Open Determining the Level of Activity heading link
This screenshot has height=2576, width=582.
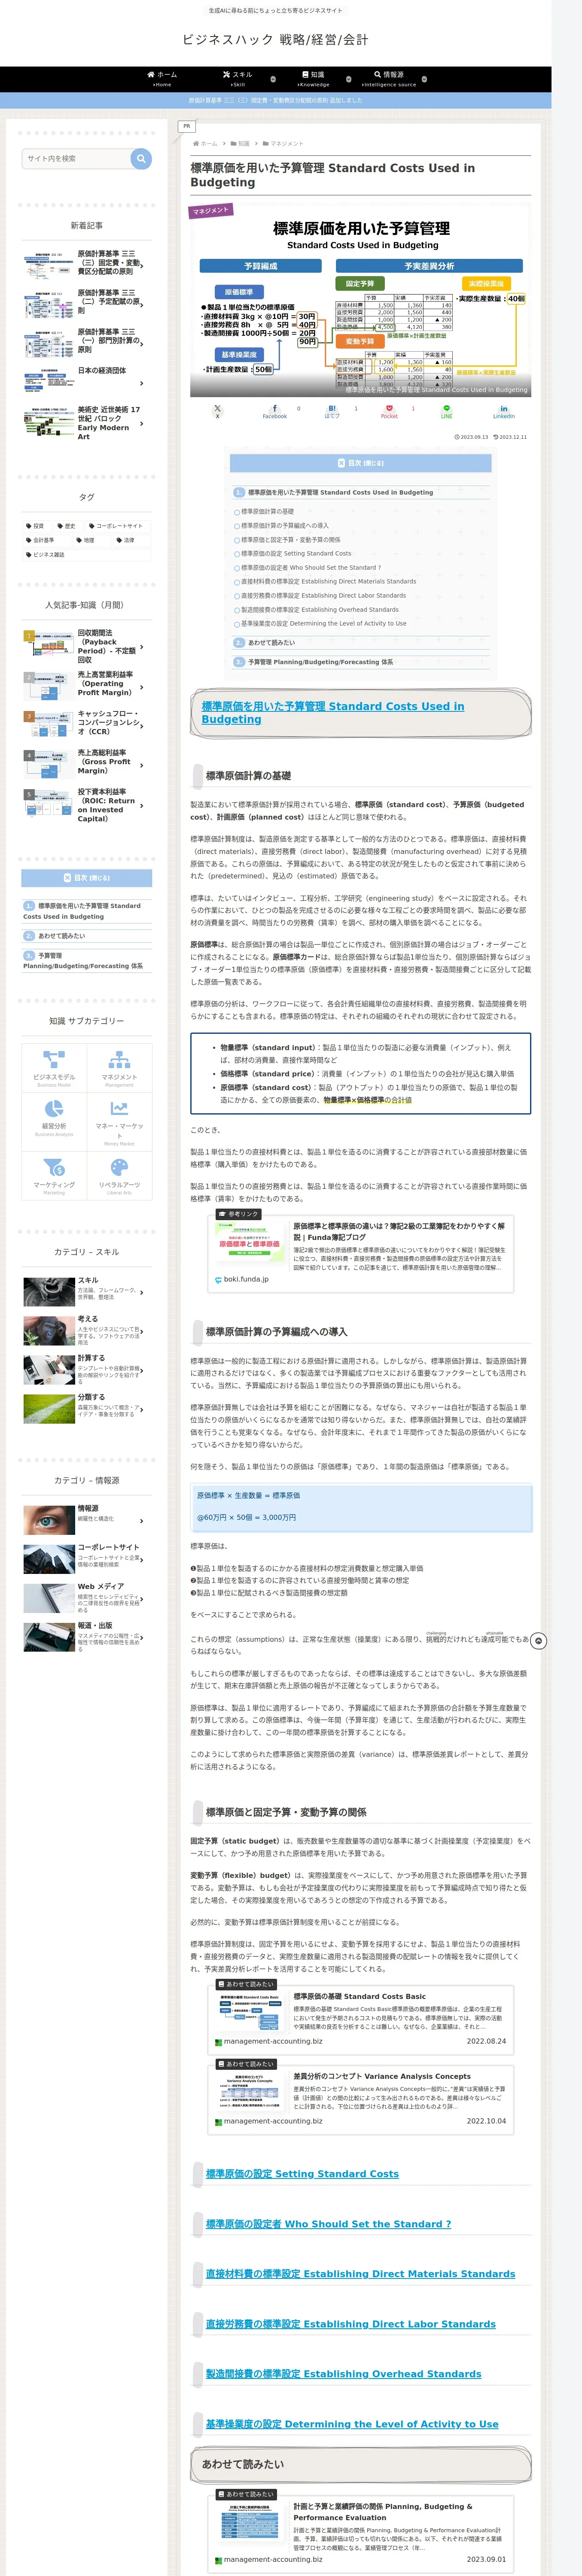(x=352, y=2423)
